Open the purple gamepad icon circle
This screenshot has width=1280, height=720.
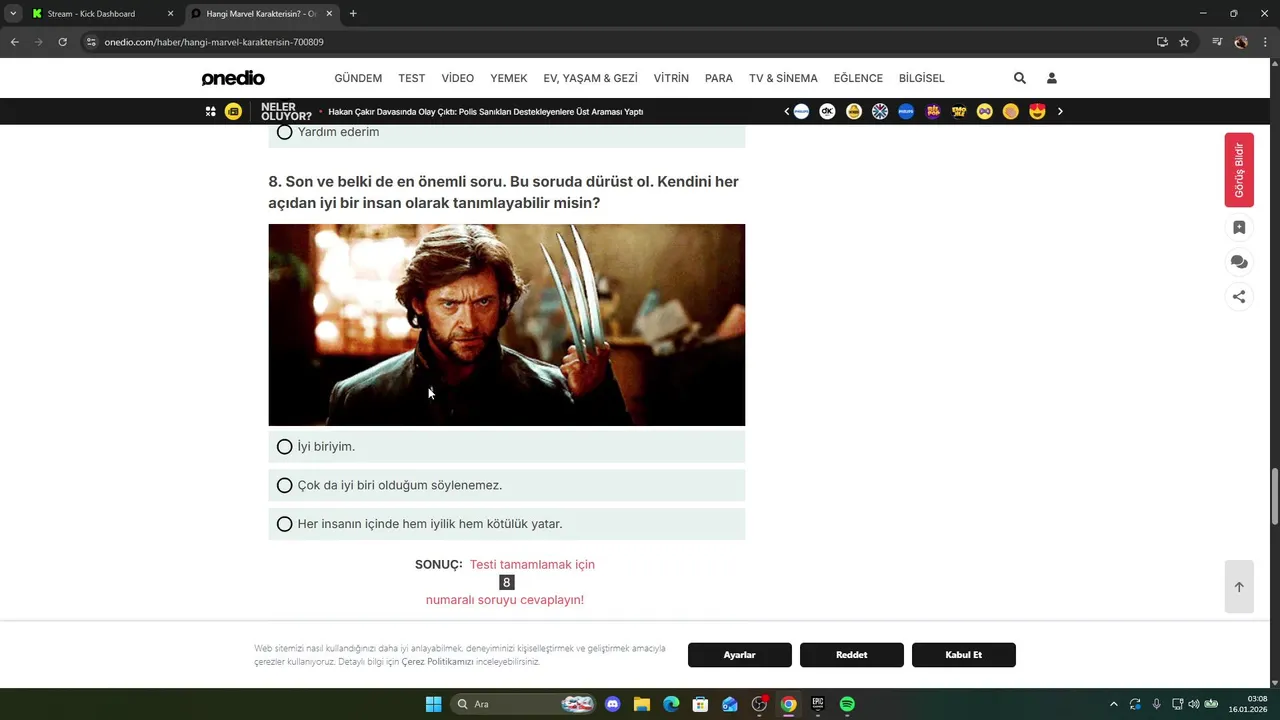pos(985,112)
